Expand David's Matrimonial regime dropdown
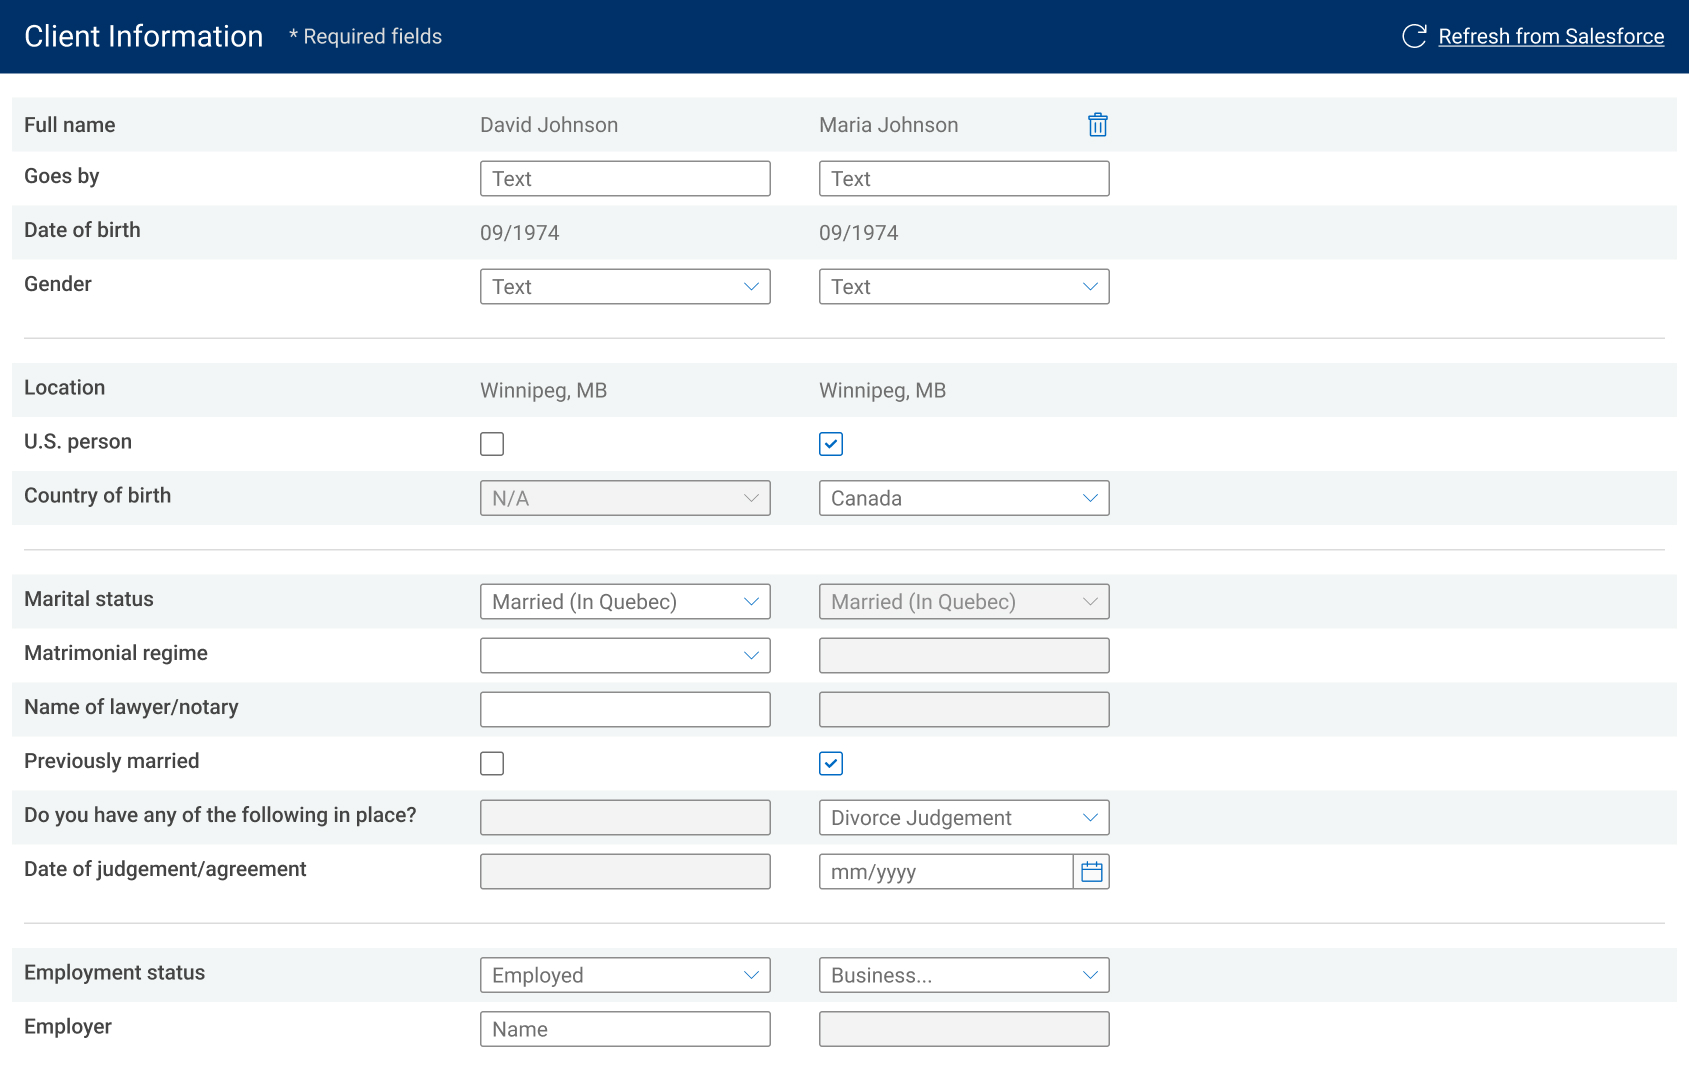The height and width of the screenshot is (1080, 1689). [x=625, y=656]
